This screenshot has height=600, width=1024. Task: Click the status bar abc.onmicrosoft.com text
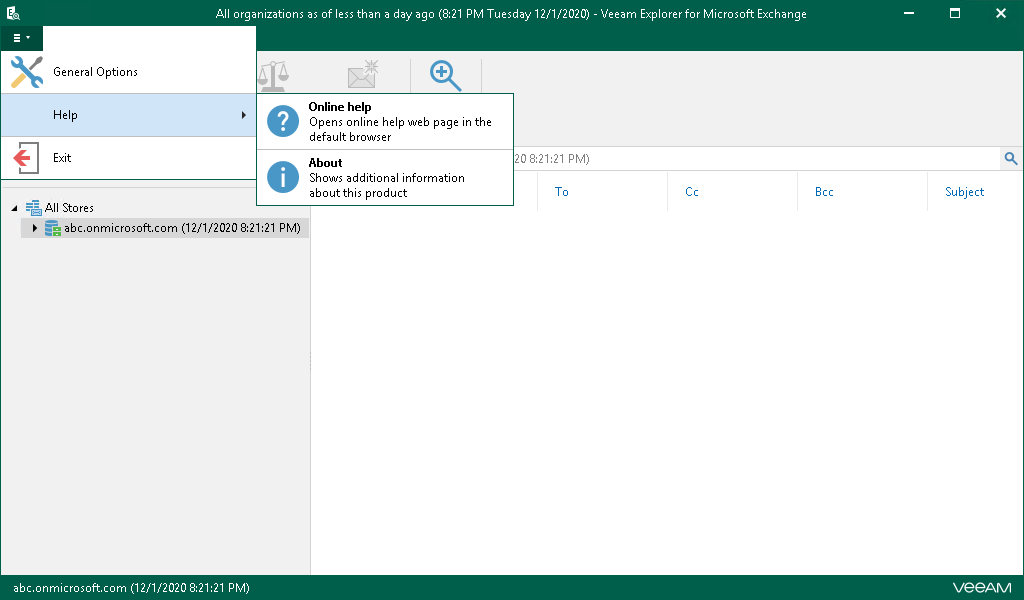point(131,588)
